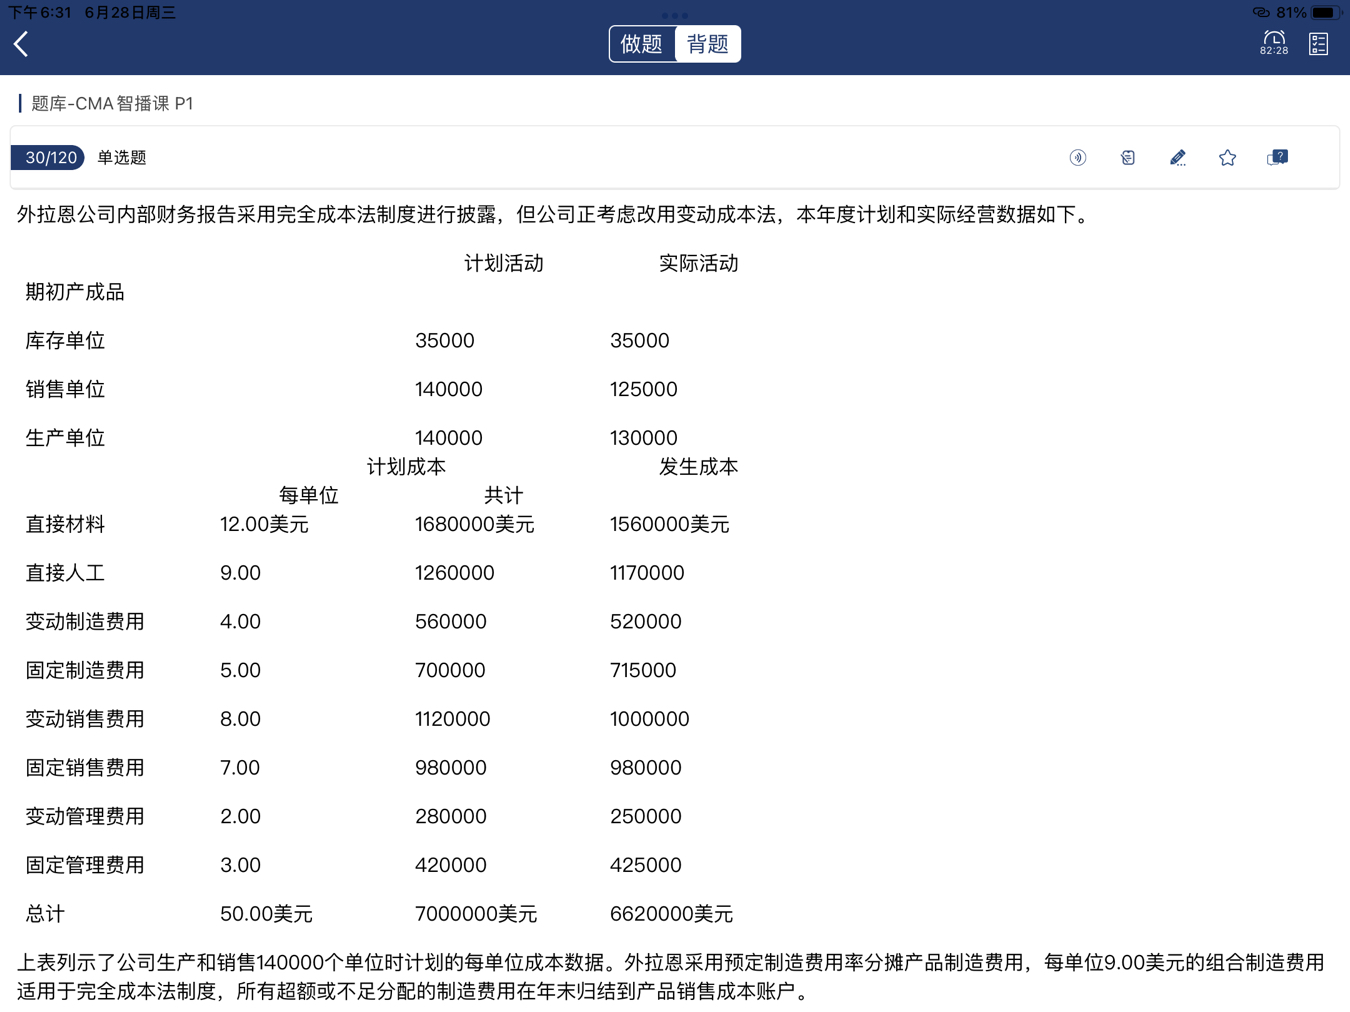Tap the 题库-CMA 智播课 P1 title
The height and width of the screenshot is (1012, 1350).
coord(112,104)
